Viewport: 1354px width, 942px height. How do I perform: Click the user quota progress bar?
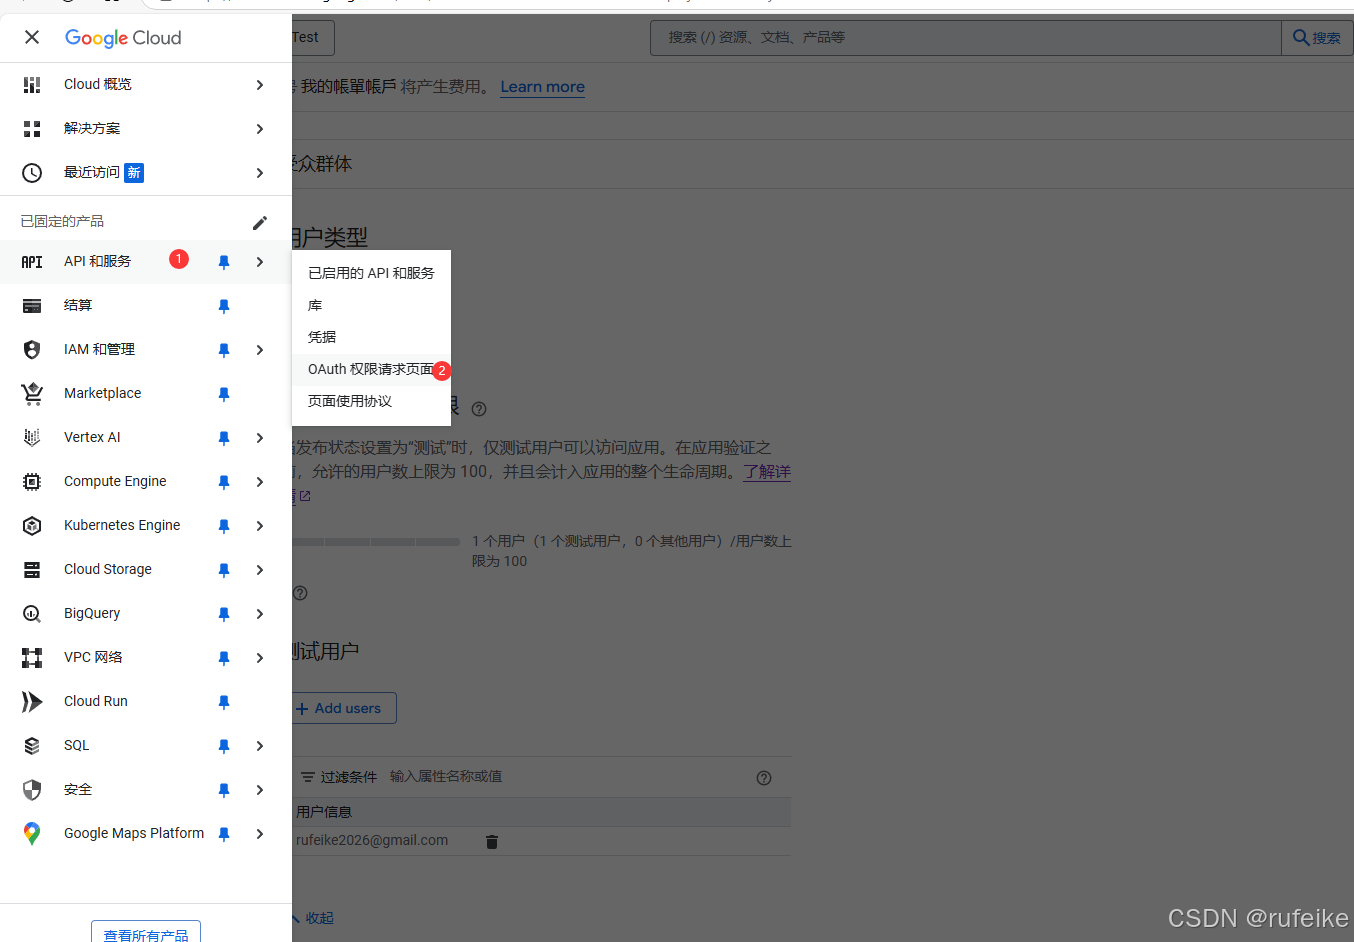click(x=376, y=541)
